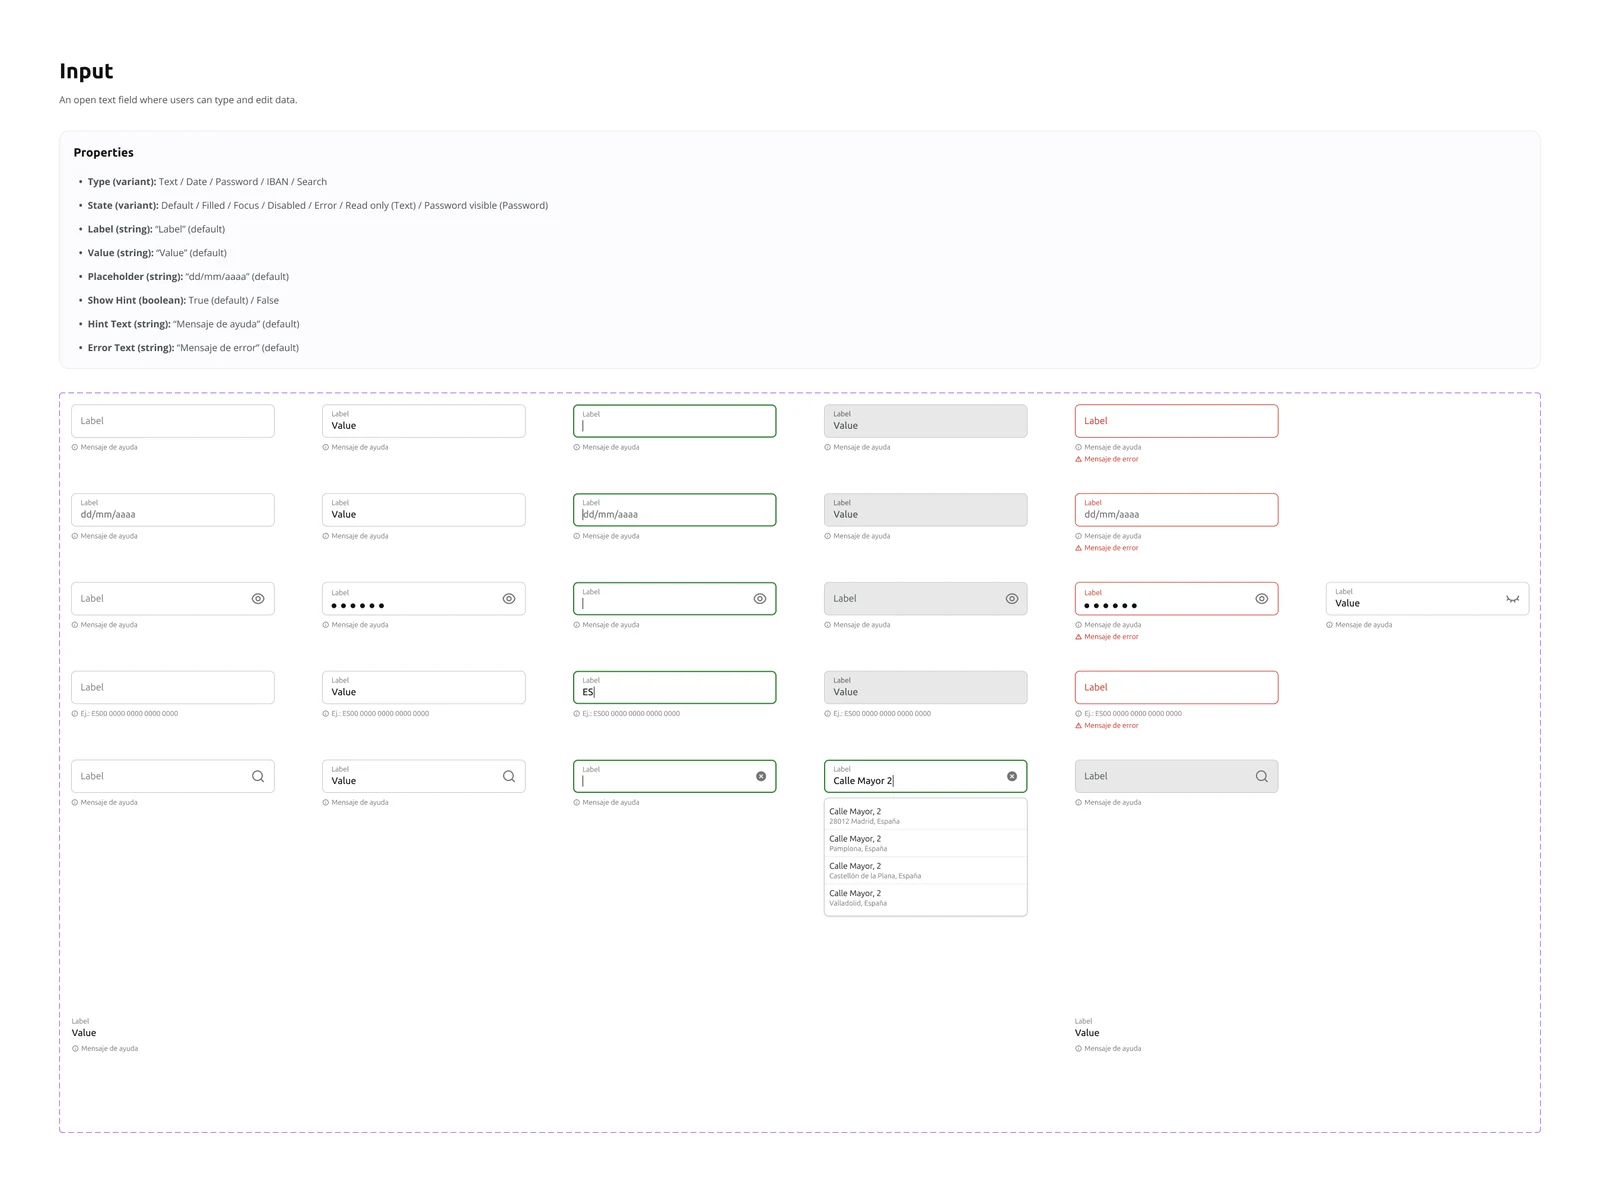Click the red-bordered dd/mm/aaaa date field
This screenshot has width=1600, height=1192.
pos(1176,510)
